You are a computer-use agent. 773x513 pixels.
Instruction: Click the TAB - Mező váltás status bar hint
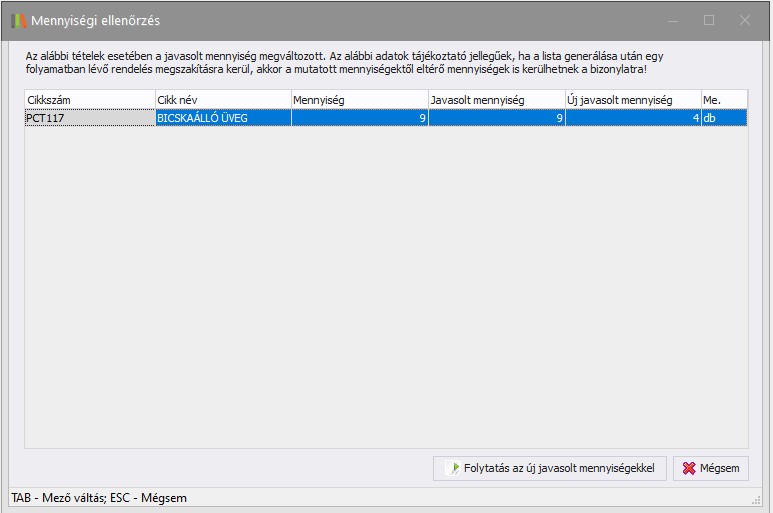[x=98, y=498]
